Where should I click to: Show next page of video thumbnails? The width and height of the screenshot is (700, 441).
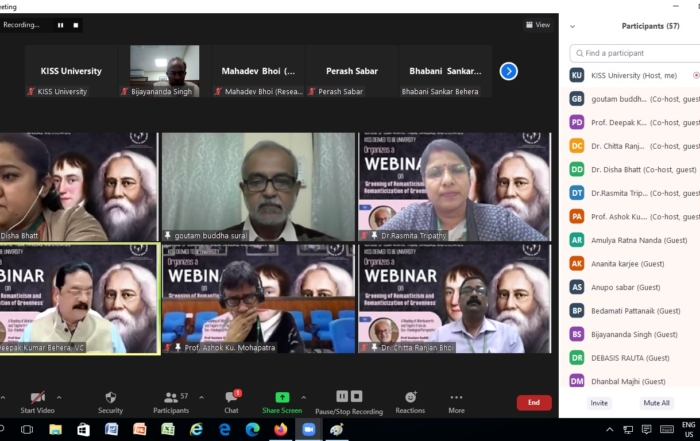(x=508, y=71)
